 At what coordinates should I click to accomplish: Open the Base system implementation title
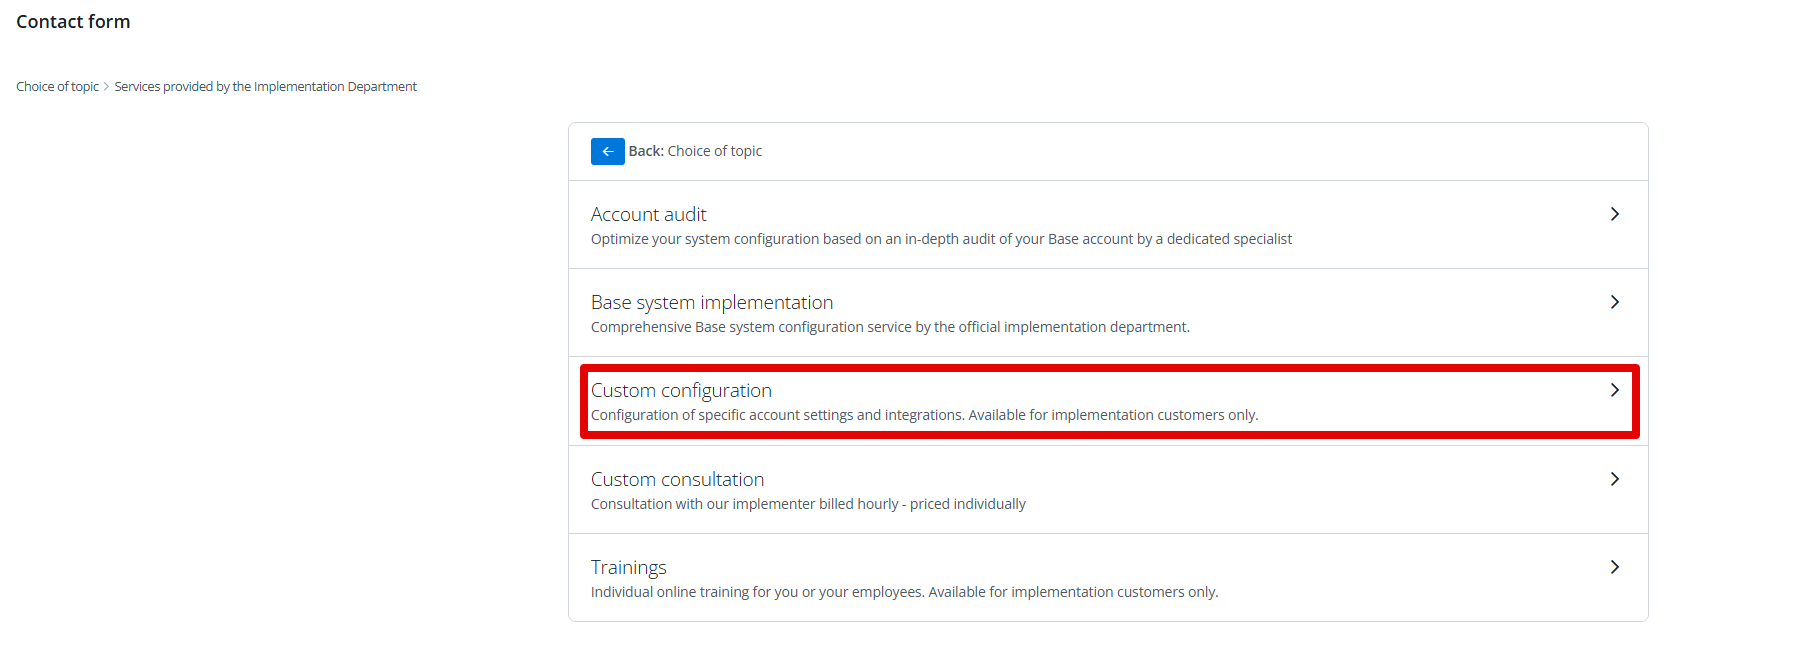(711, 302)
